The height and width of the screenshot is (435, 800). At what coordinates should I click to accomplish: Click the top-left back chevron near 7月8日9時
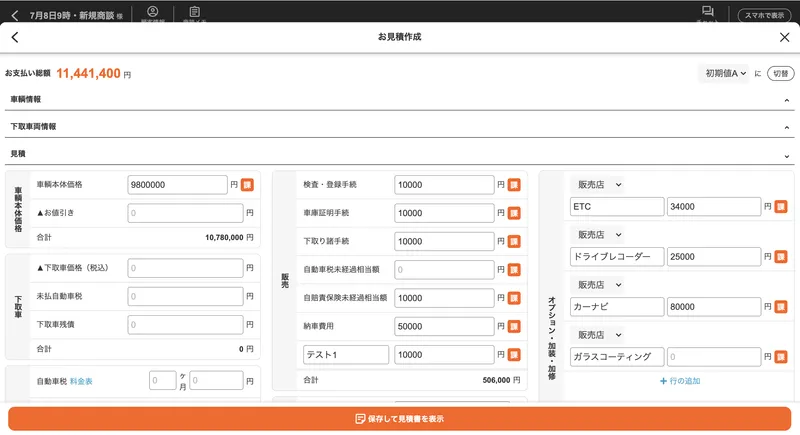tap(15, 15)
